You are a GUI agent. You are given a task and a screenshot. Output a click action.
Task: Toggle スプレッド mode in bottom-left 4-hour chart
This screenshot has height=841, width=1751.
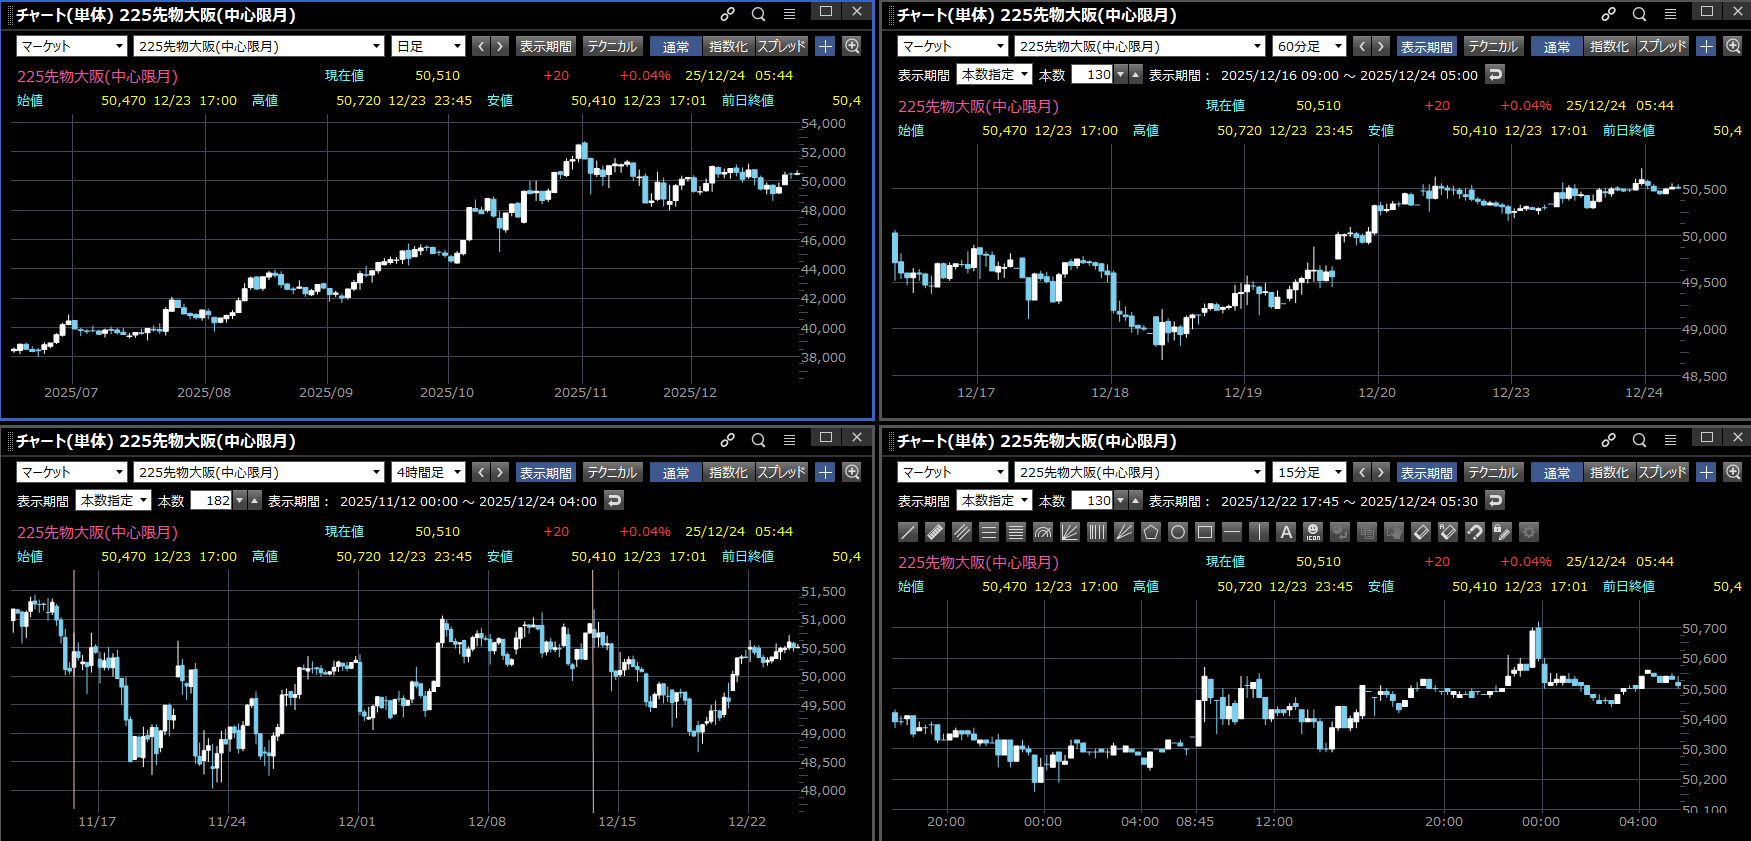[x=781, y=472]
